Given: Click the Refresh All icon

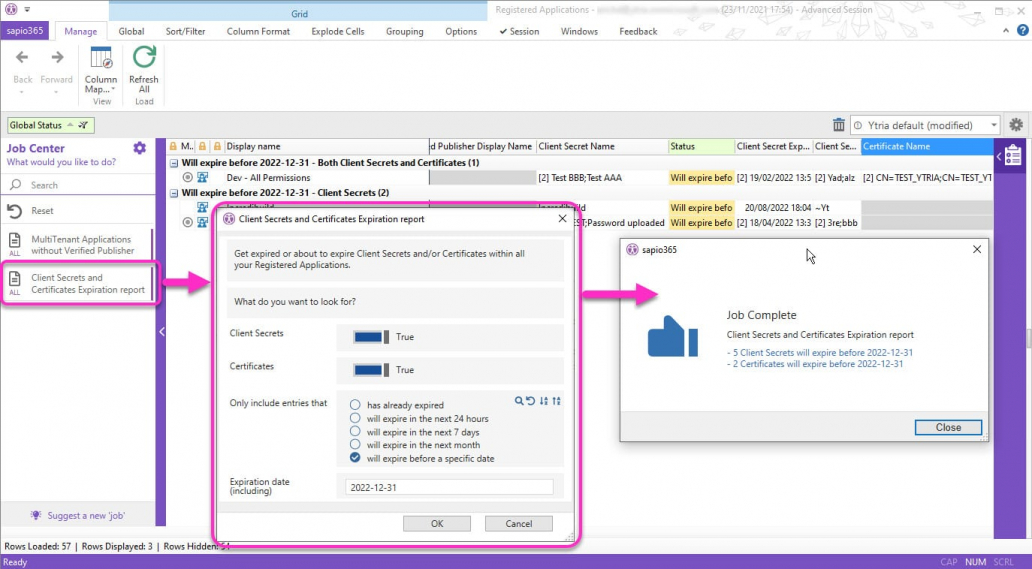Looking at the screenshot, I should tap(144, 57).
